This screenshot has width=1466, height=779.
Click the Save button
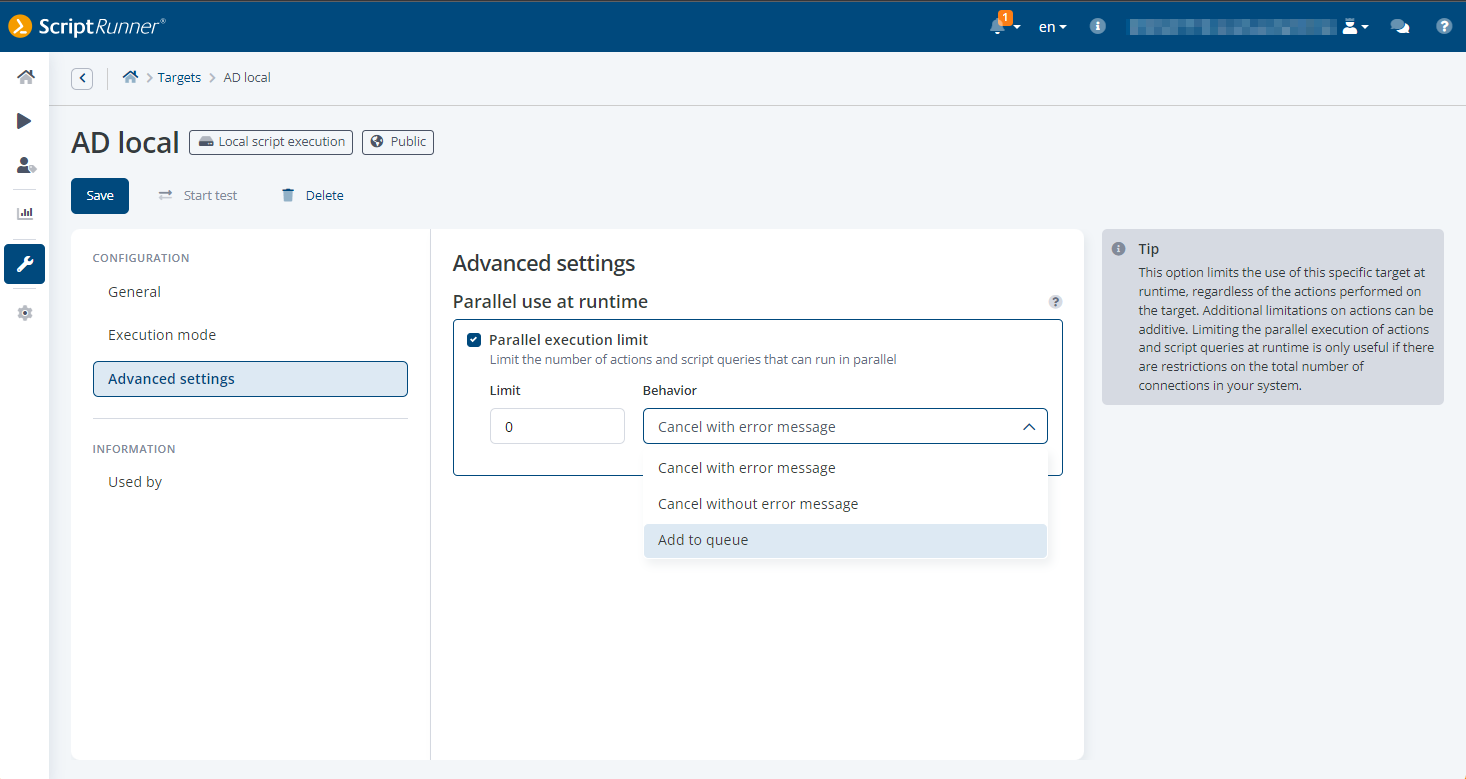click(100, 196)
